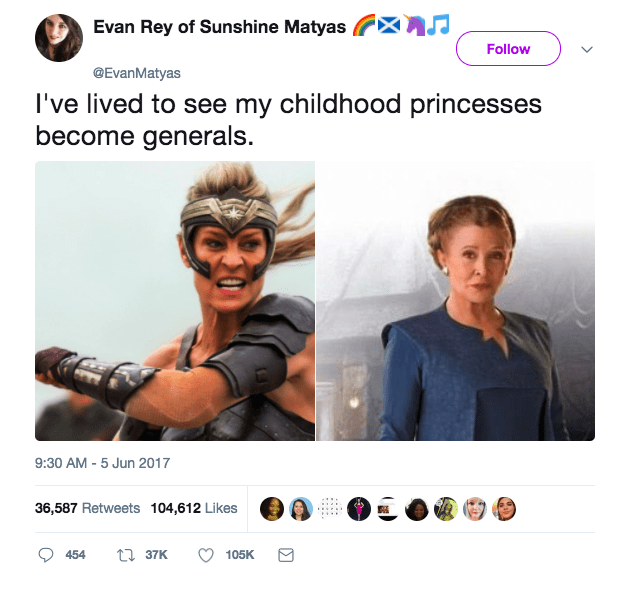Open the right blue dress image
The width and height of the screenshot is (634, 592).
pyautogui.click(x=456, y=300)
